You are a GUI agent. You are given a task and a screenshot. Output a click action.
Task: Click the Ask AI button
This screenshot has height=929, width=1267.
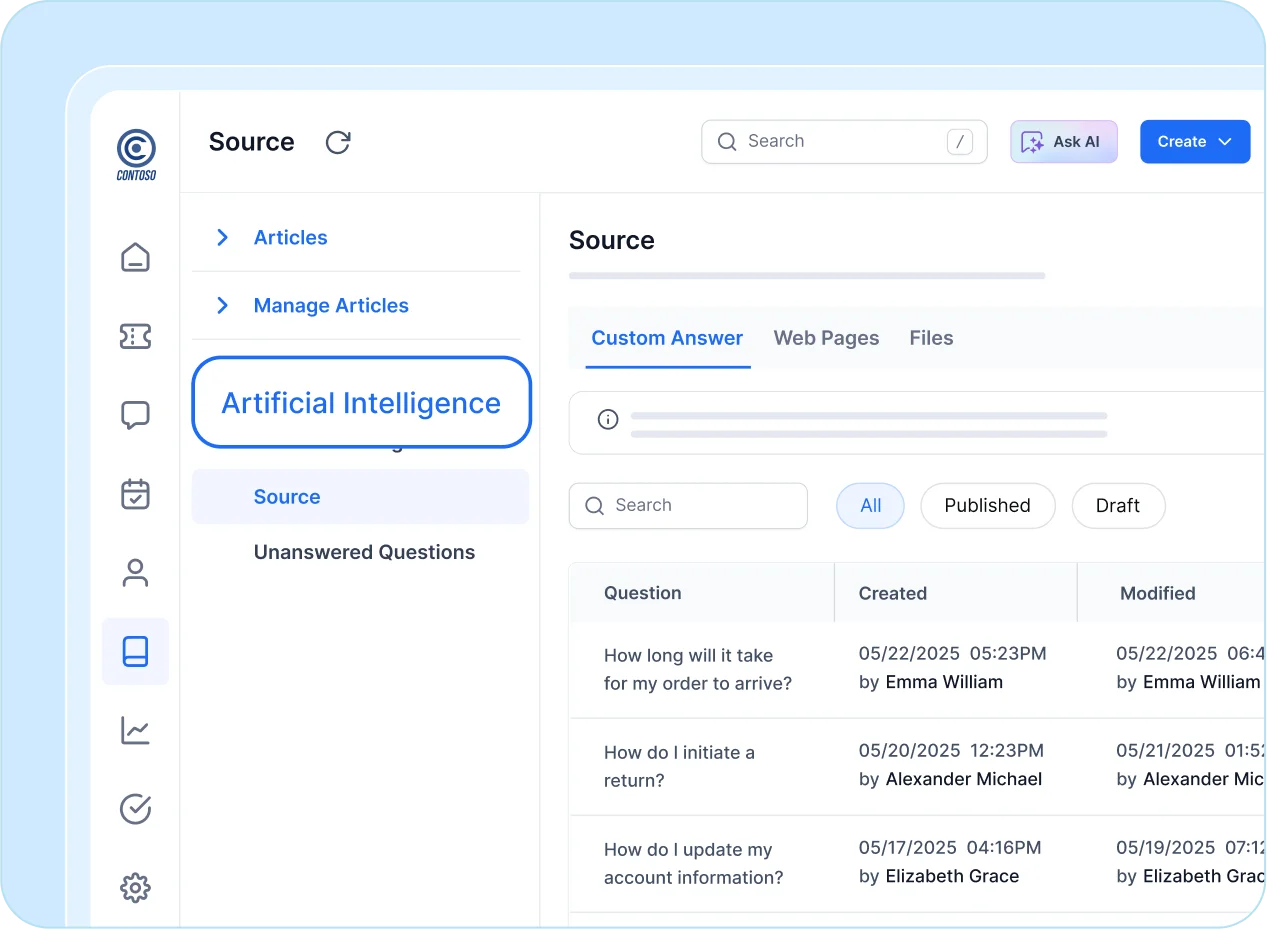tap(1064, 142)
